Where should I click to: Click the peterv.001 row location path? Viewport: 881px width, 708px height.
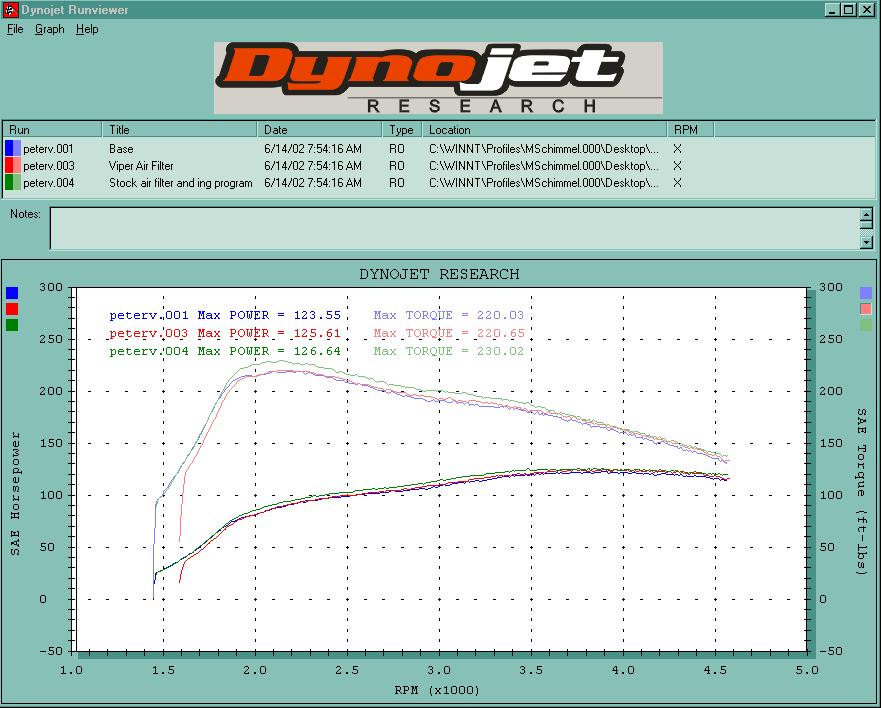click(543, 149)
